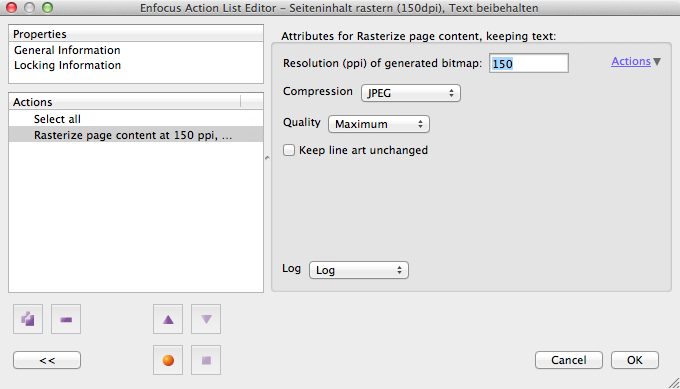Open the Quality Maximum dropdown
The image size is (680, 389).
(379, 124)
